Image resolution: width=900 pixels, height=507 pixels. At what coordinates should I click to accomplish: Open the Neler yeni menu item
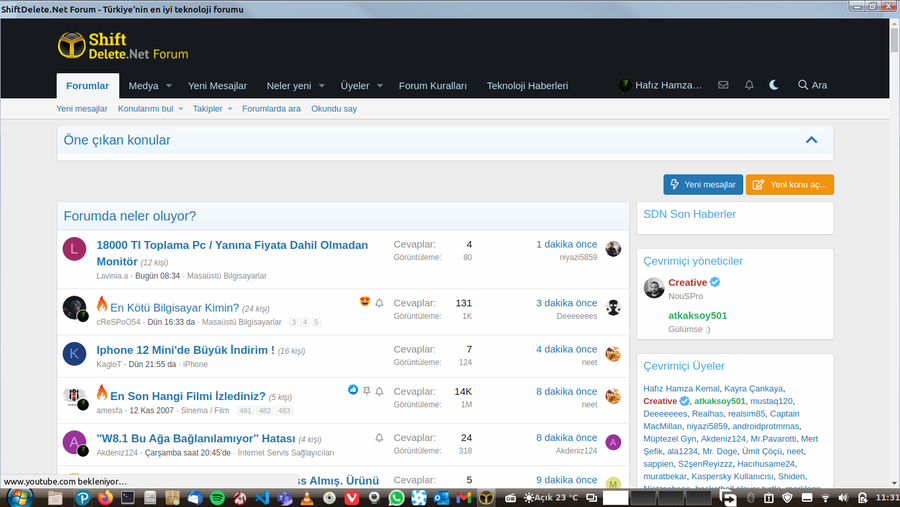(x=289, y=86)
